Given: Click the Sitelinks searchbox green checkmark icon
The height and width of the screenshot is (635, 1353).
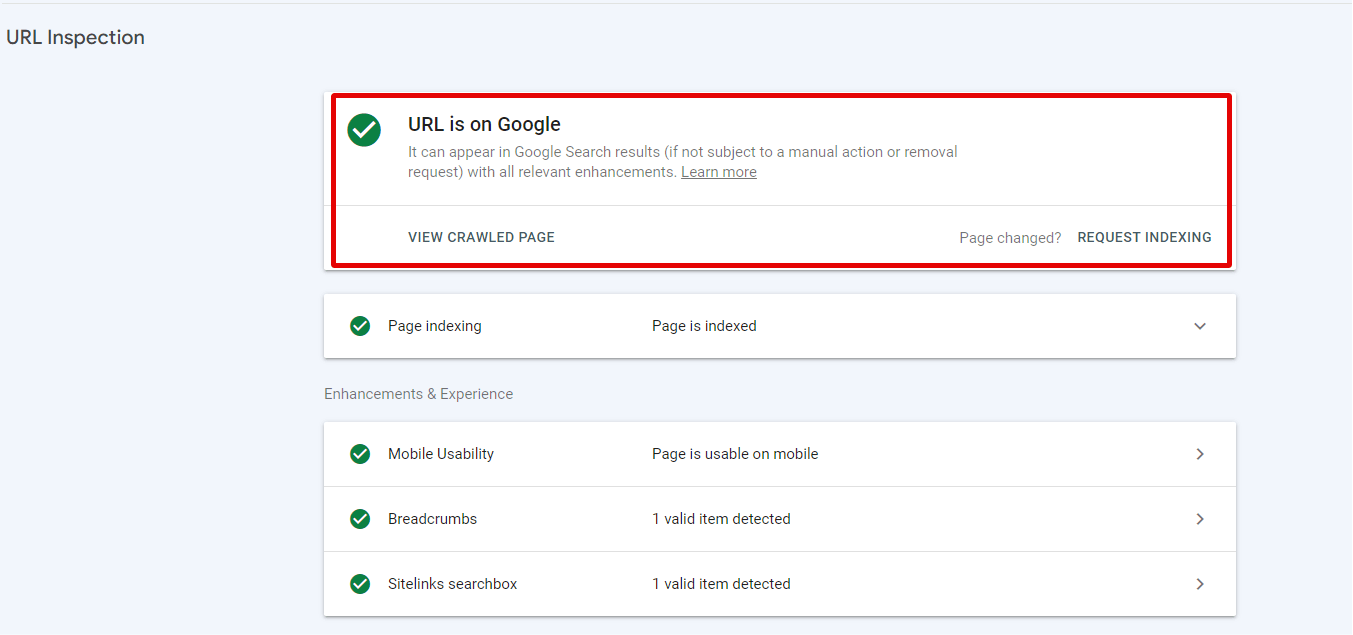Looking at the screenshot, I should coord(360,584).
